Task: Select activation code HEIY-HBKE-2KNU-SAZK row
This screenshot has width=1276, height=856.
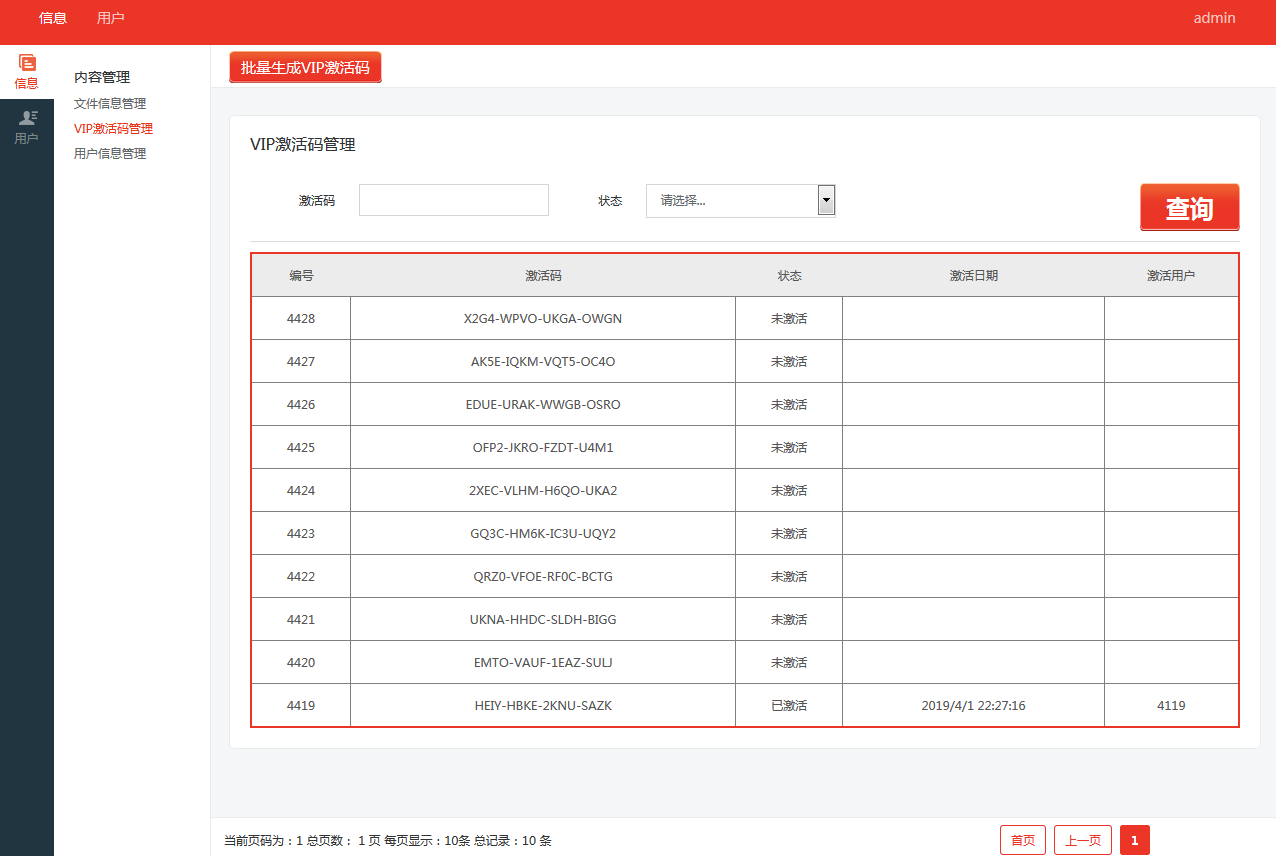Action: pos(542,705)
